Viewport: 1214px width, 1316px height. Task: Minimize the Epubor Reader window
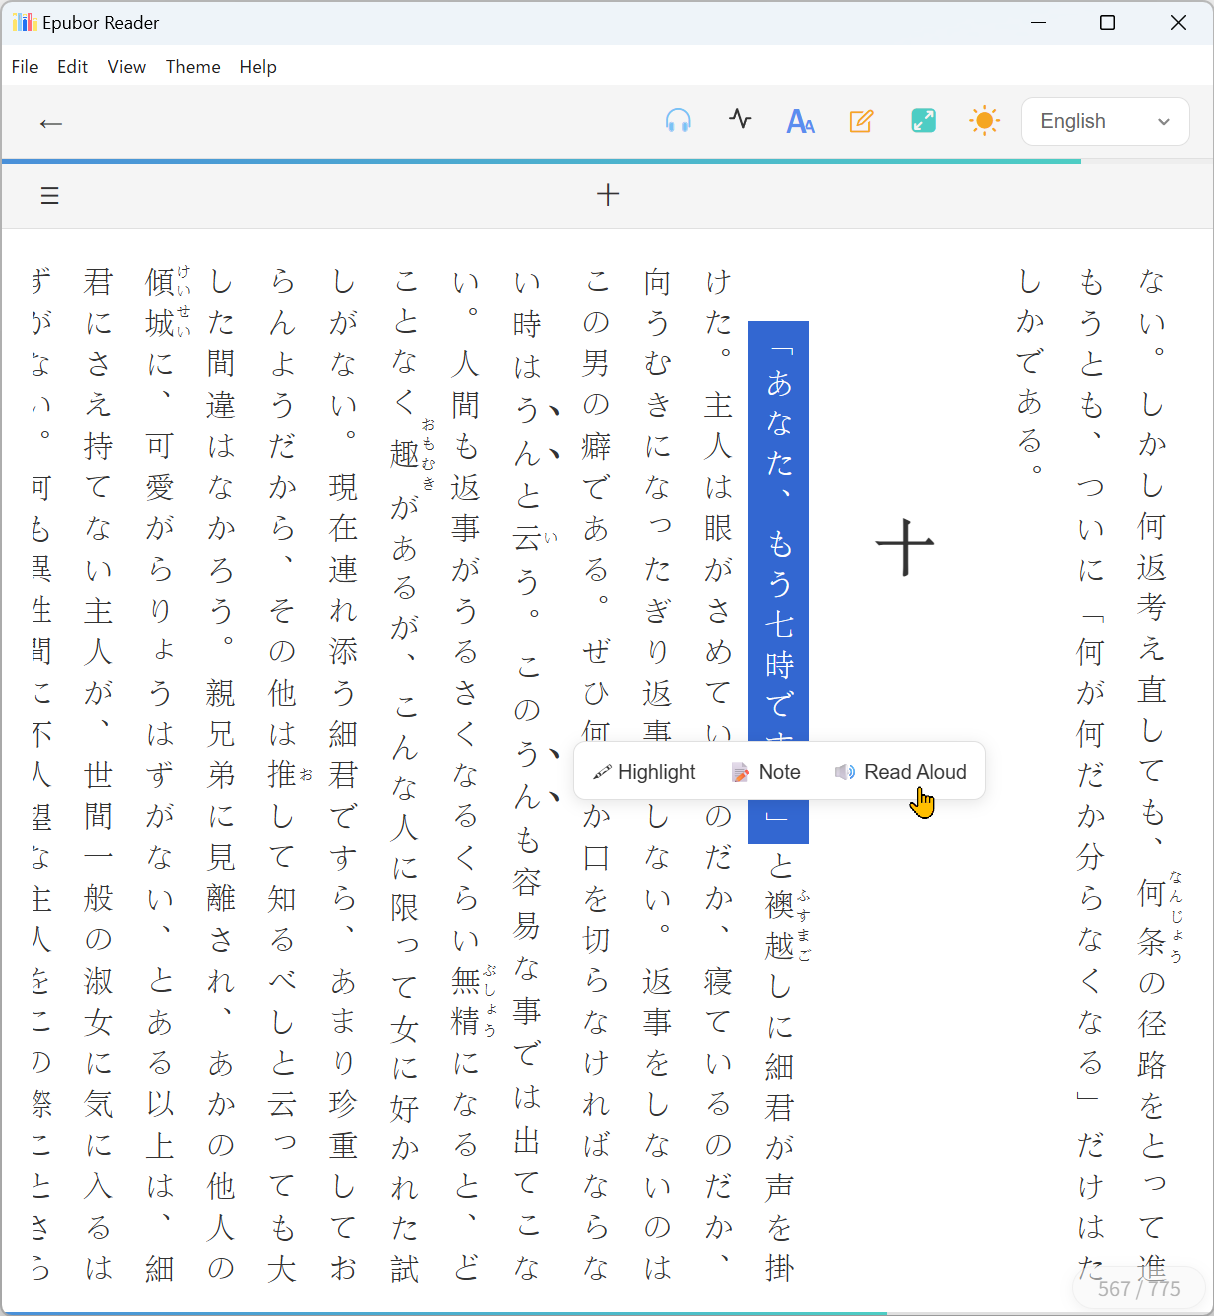point(1038,22)
